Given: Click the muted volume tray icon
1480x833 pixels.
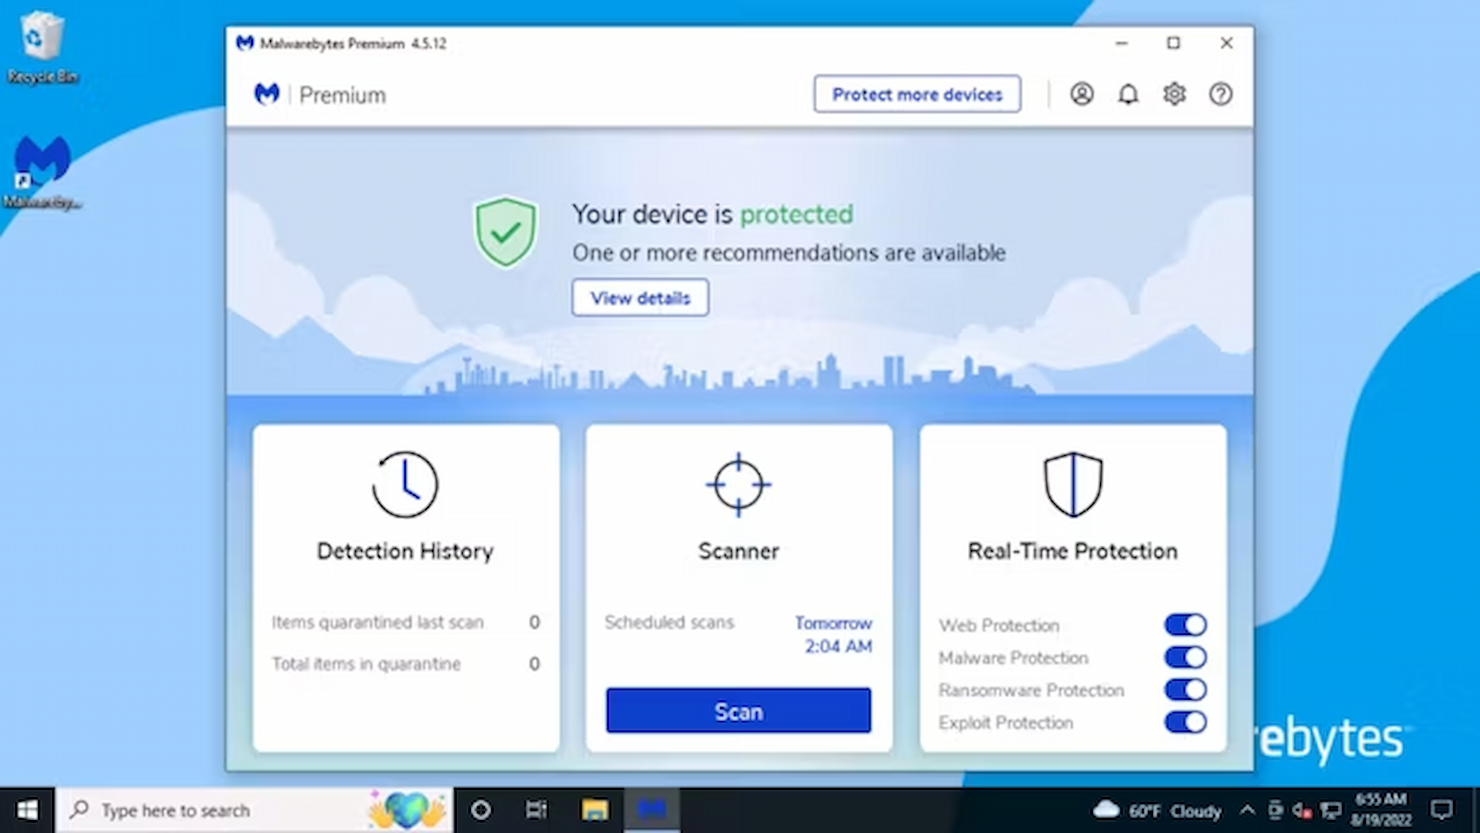Looking at the screenshot, I should (1302, 810).
